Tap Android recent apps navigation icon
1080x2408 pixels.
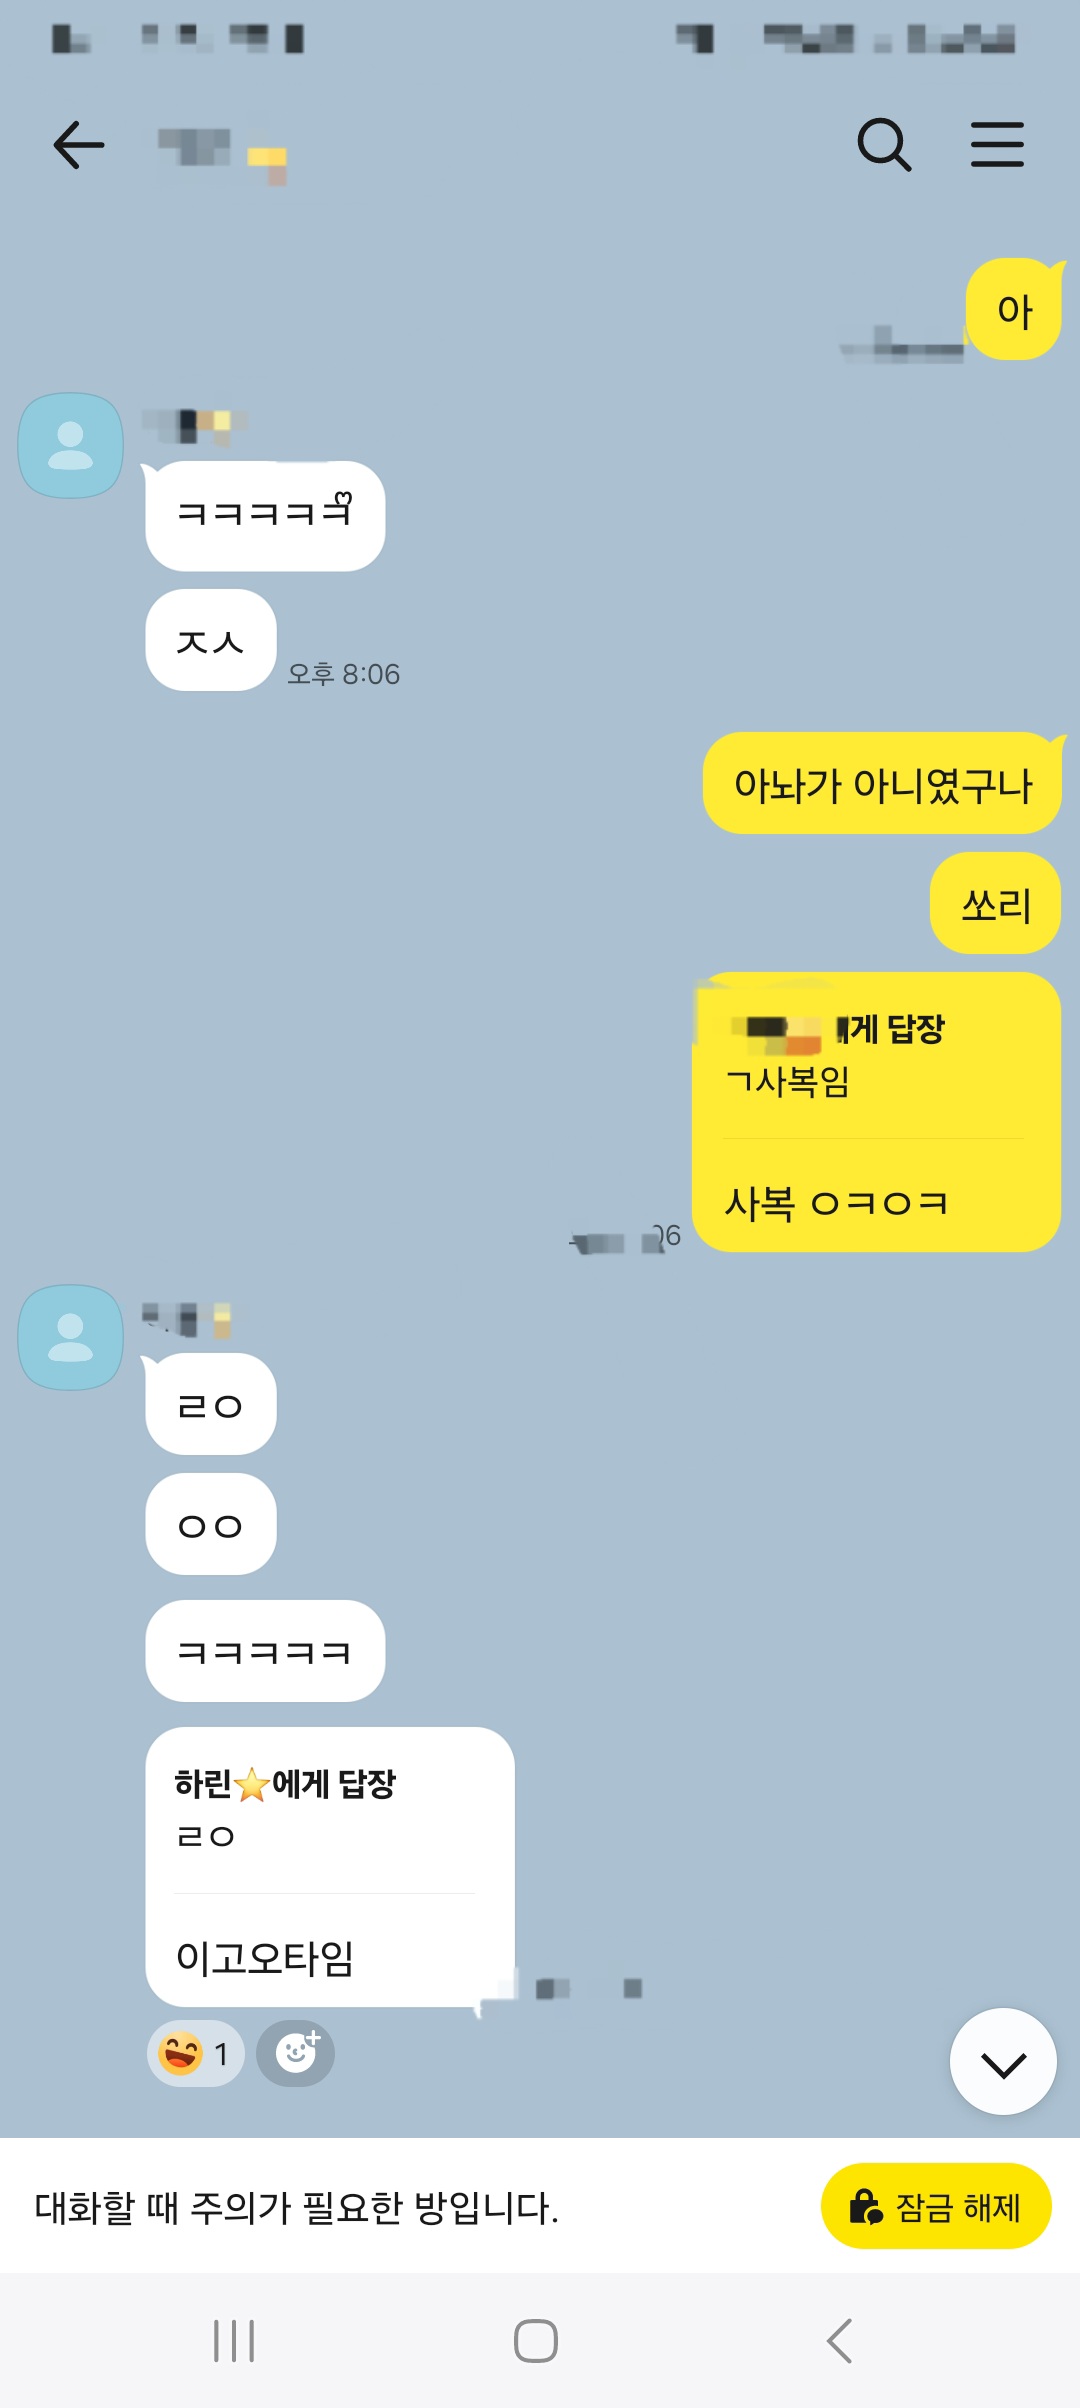click(x=234, y=2341)
